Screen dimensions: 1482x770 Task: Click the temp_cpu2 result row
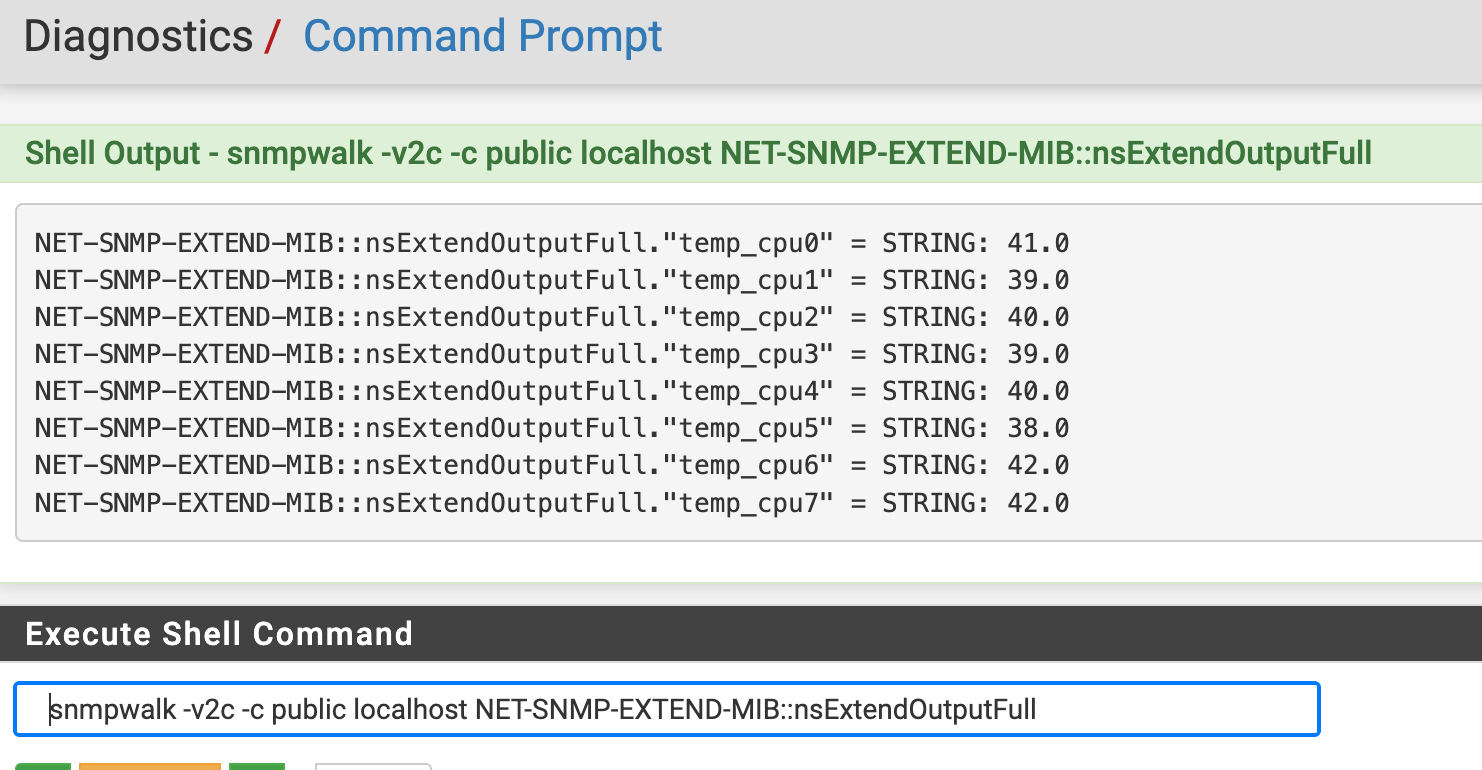(551, 317)
